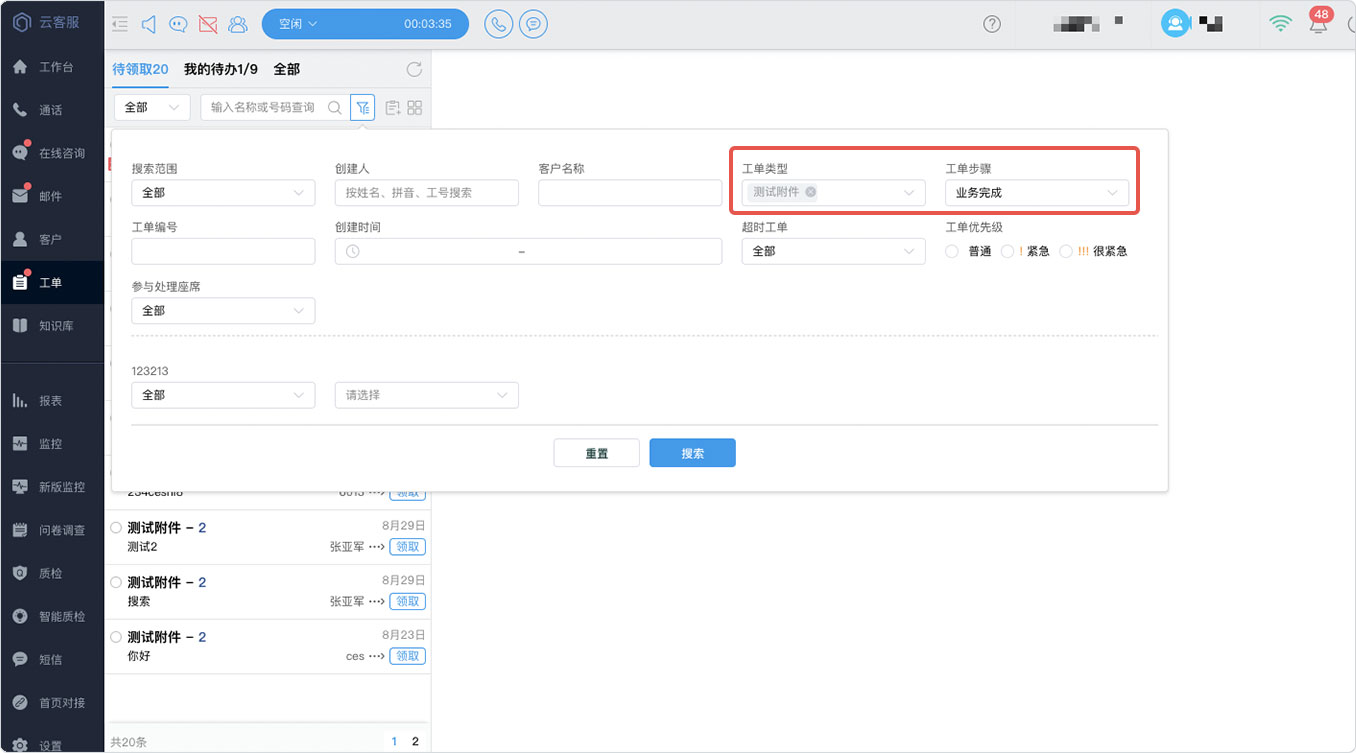Open 质检 in the sidebar
1356x753 pixels.
(x=52, y=573)
